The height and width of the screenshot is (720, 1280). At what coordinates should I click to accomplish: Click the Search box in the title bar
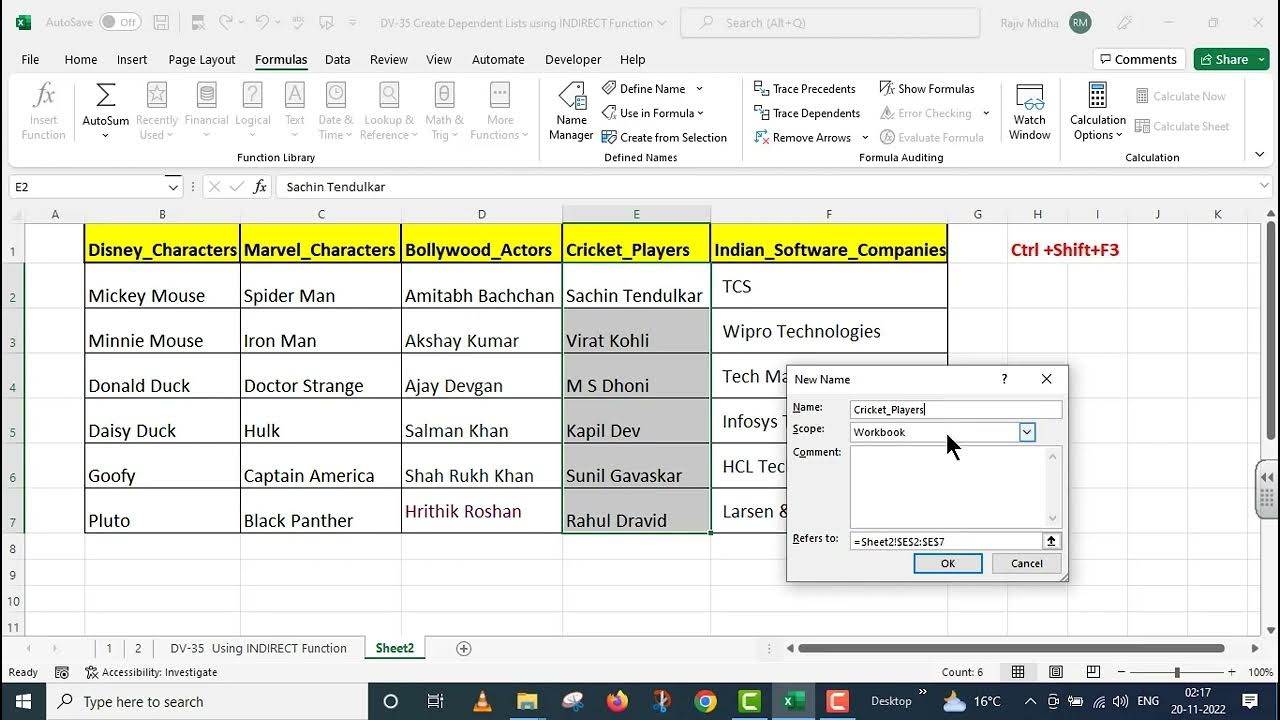pyautogui.click(x=830, y=22)
